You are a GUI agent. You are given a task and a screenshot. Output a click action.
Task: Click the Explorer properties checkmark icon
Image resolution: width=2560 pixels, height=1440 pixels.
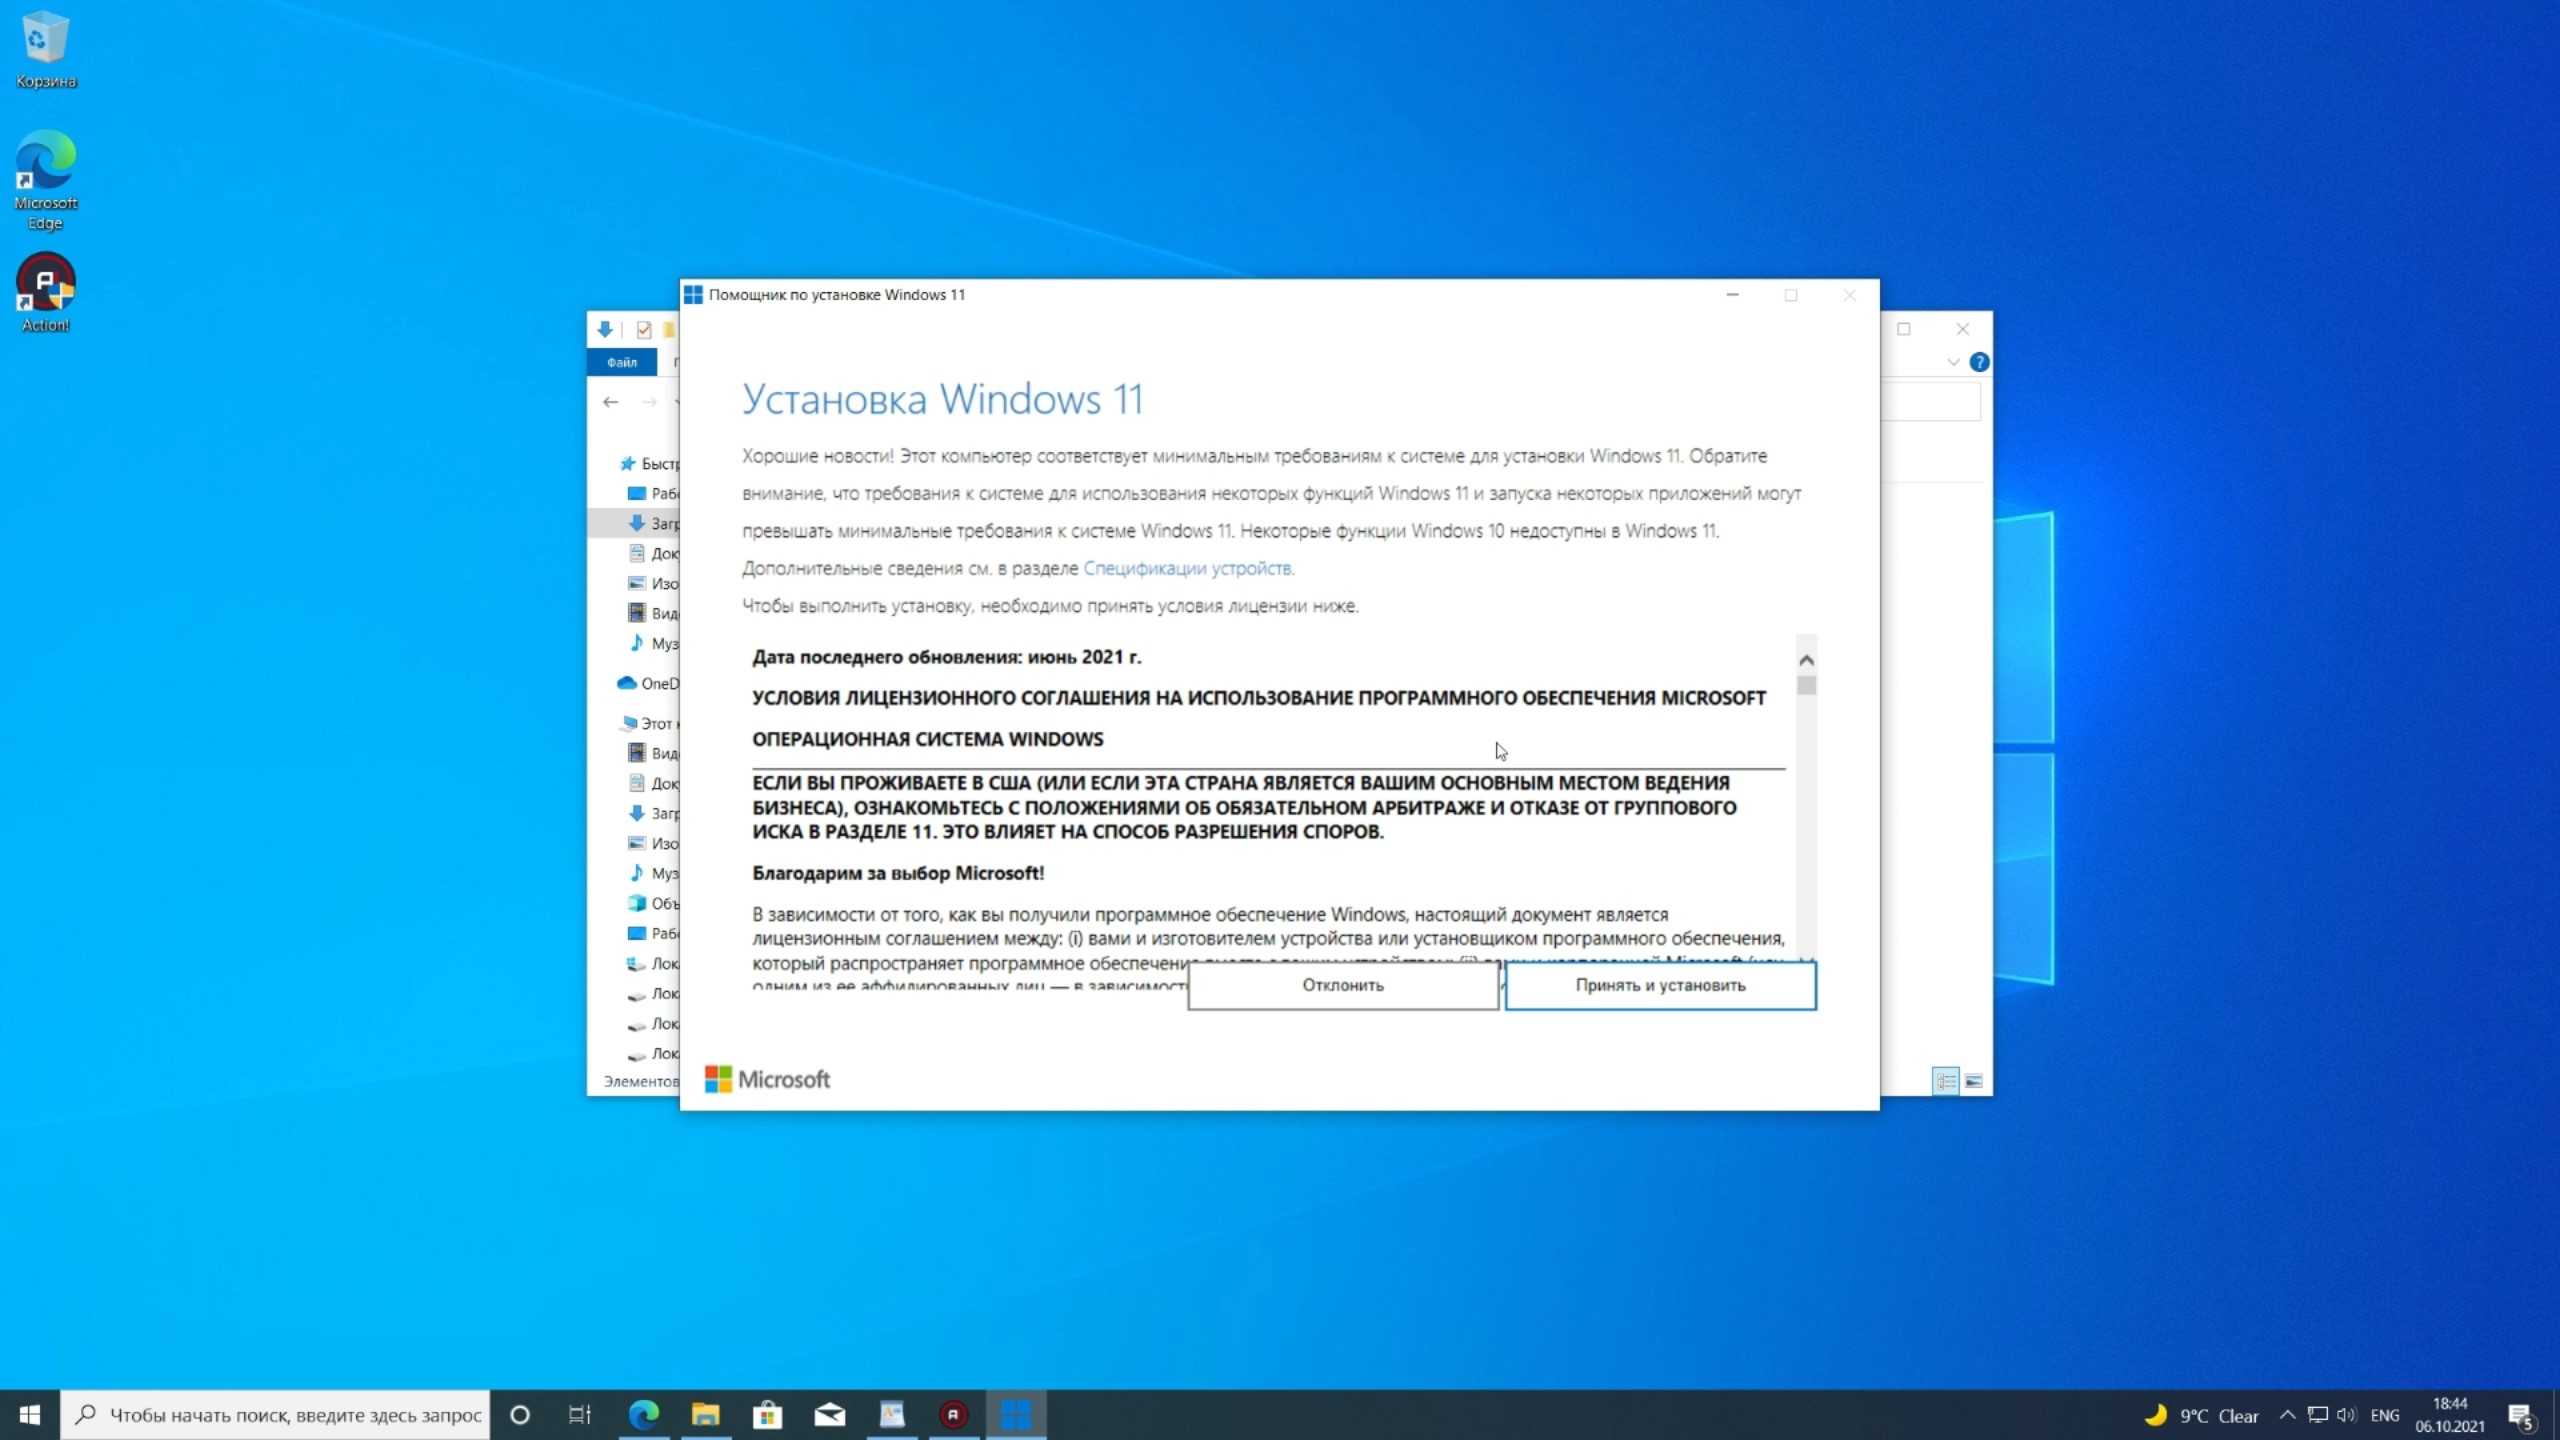pyautogui.click(x=644, y=330)
